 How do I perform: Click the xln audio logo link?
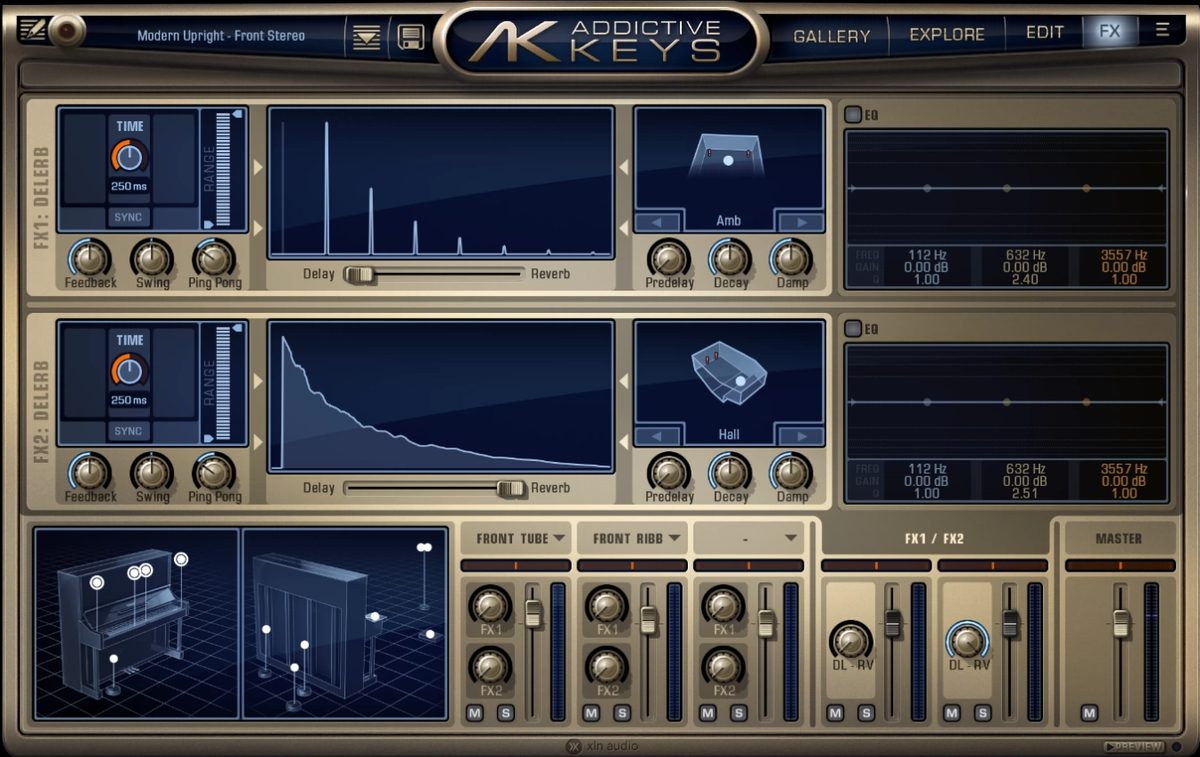601,746
